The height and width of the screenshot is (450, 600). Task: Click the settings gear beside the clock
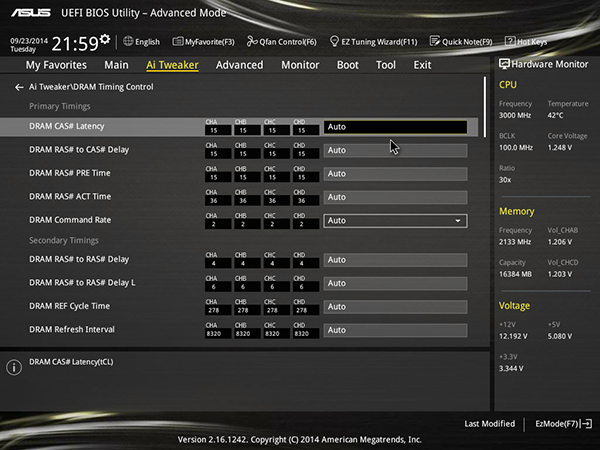105,39
